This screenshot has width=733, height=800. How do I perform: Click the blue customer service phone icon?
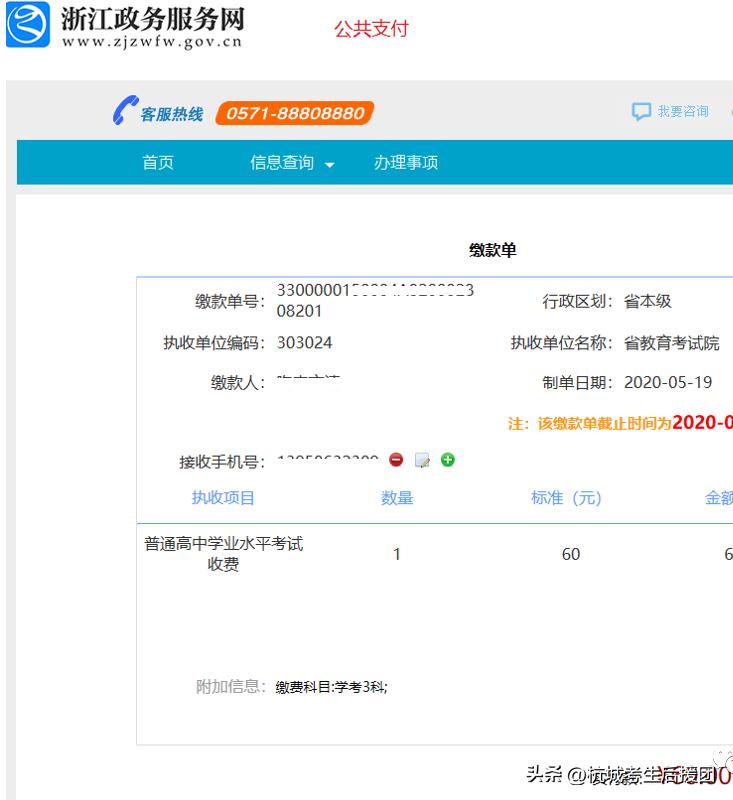[x=125, y=110]
